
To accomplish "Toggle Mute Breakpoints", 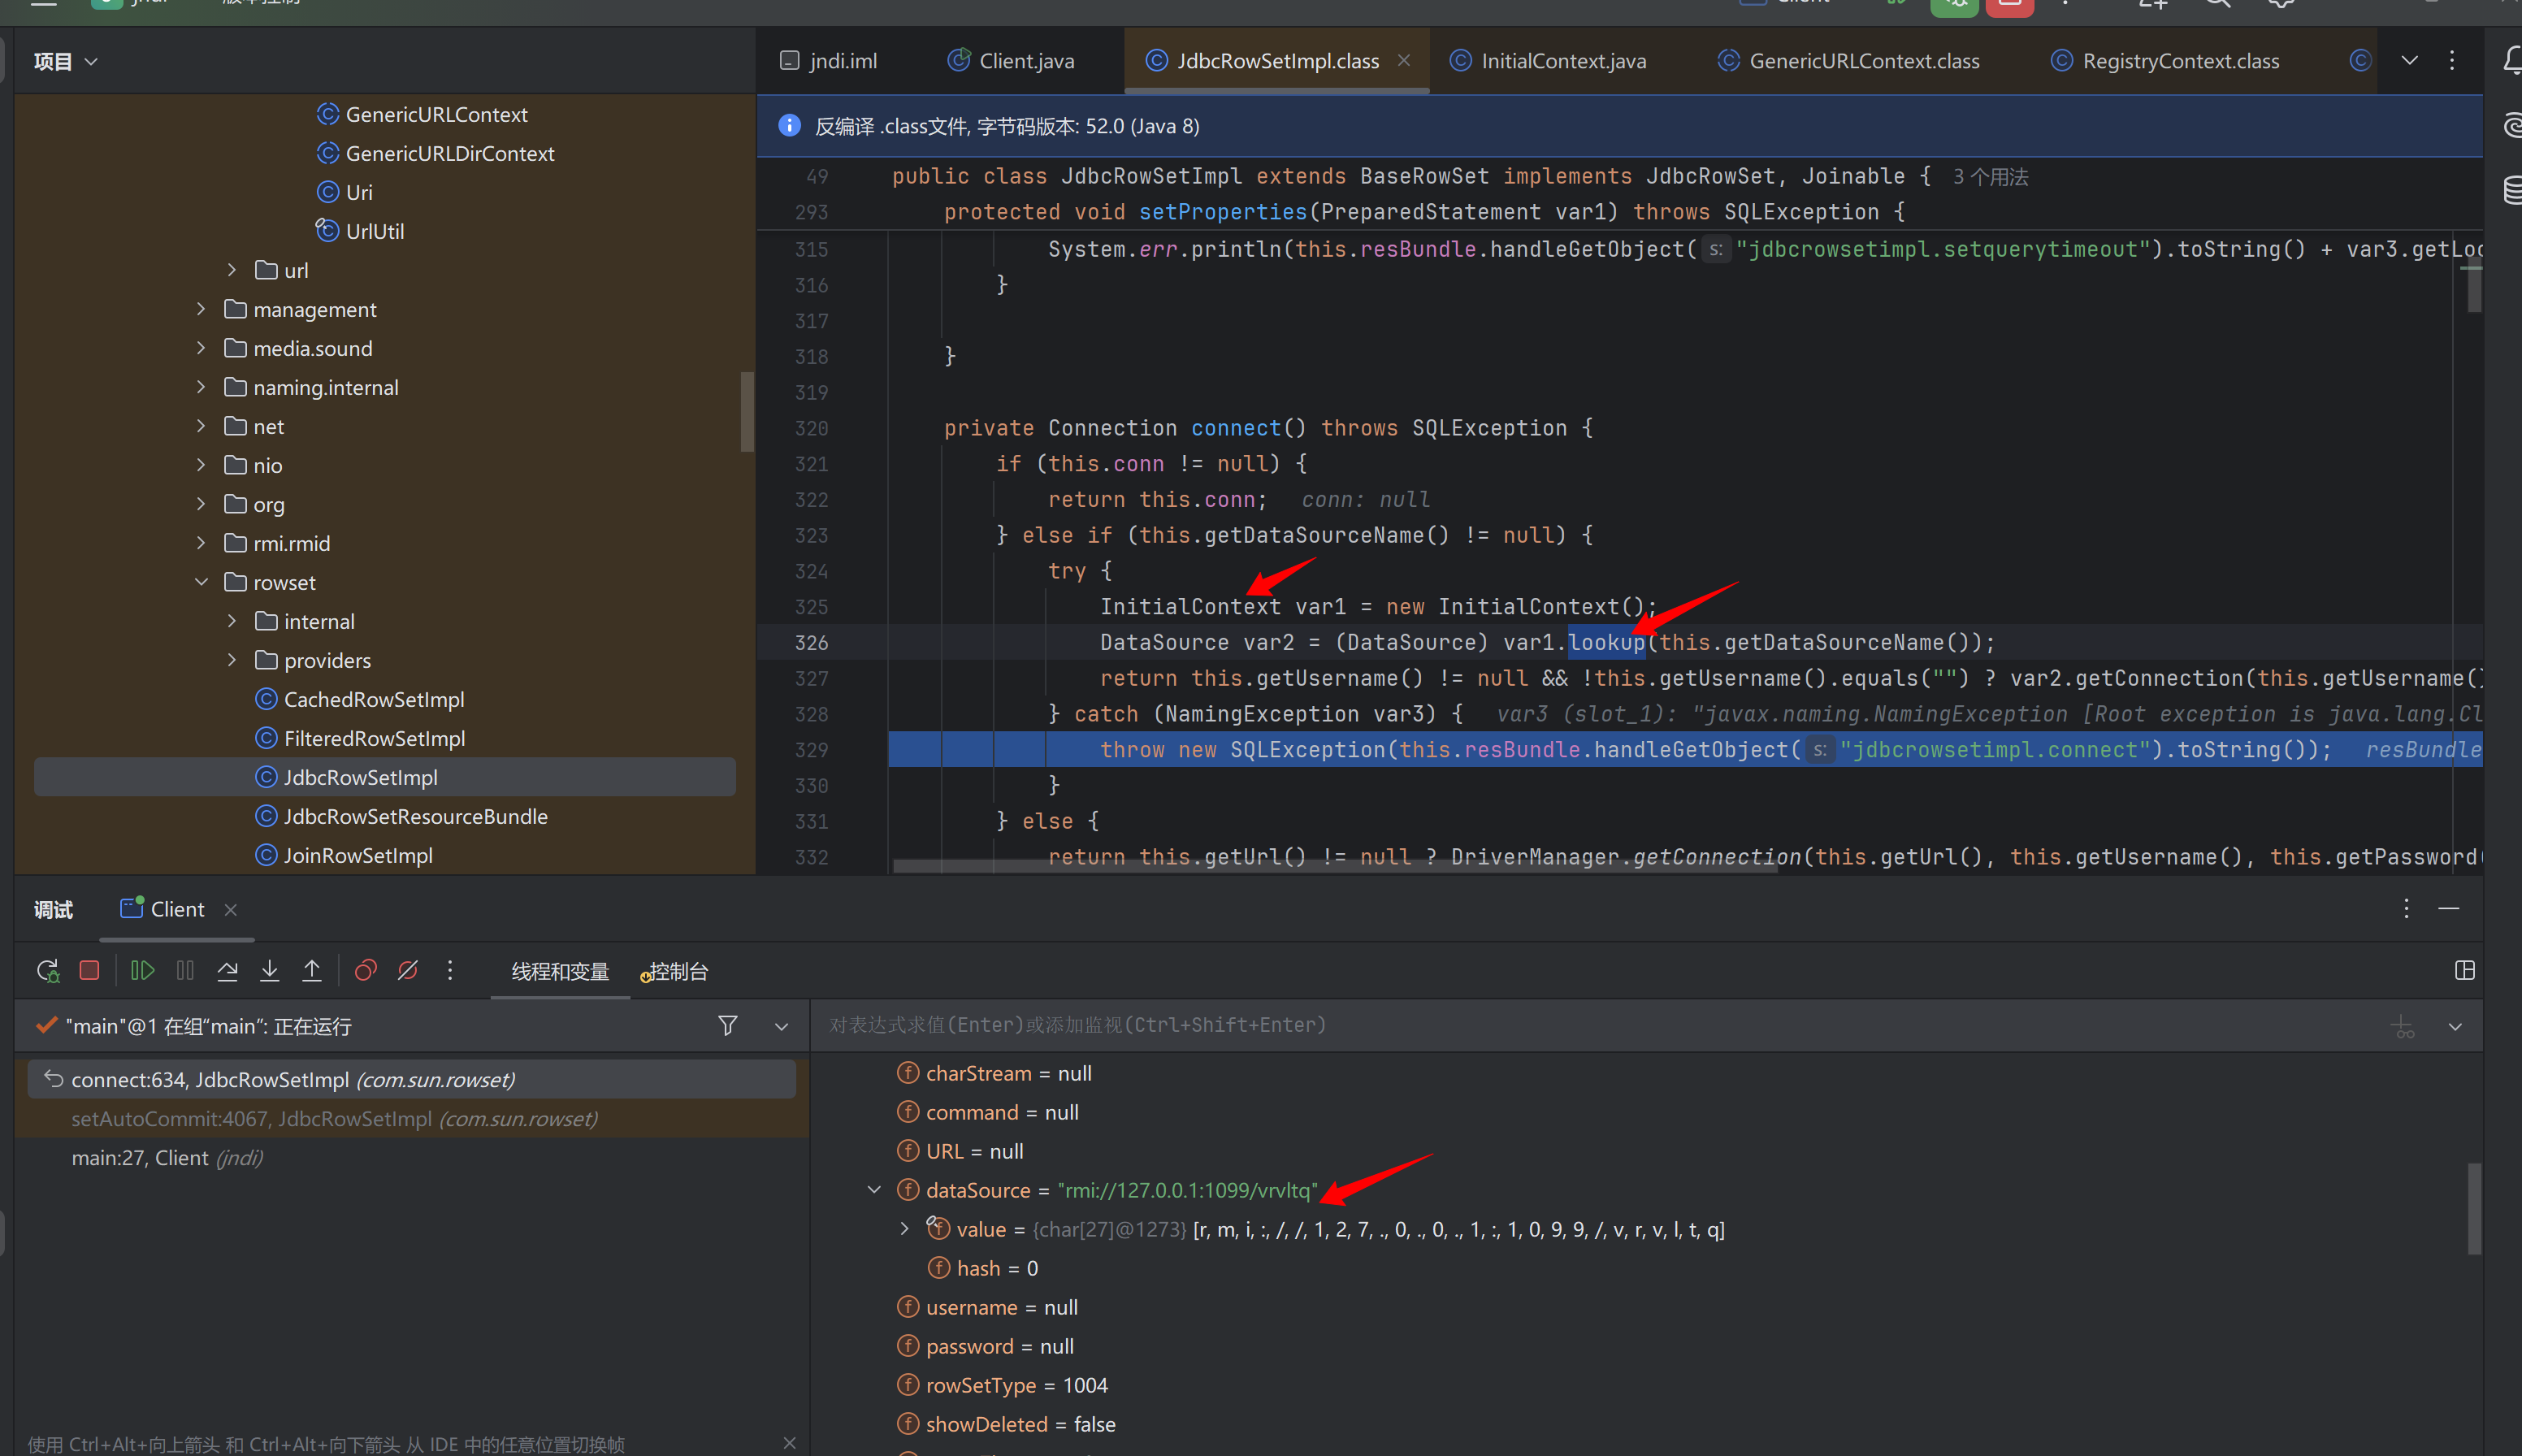I will tap(408, 970).
